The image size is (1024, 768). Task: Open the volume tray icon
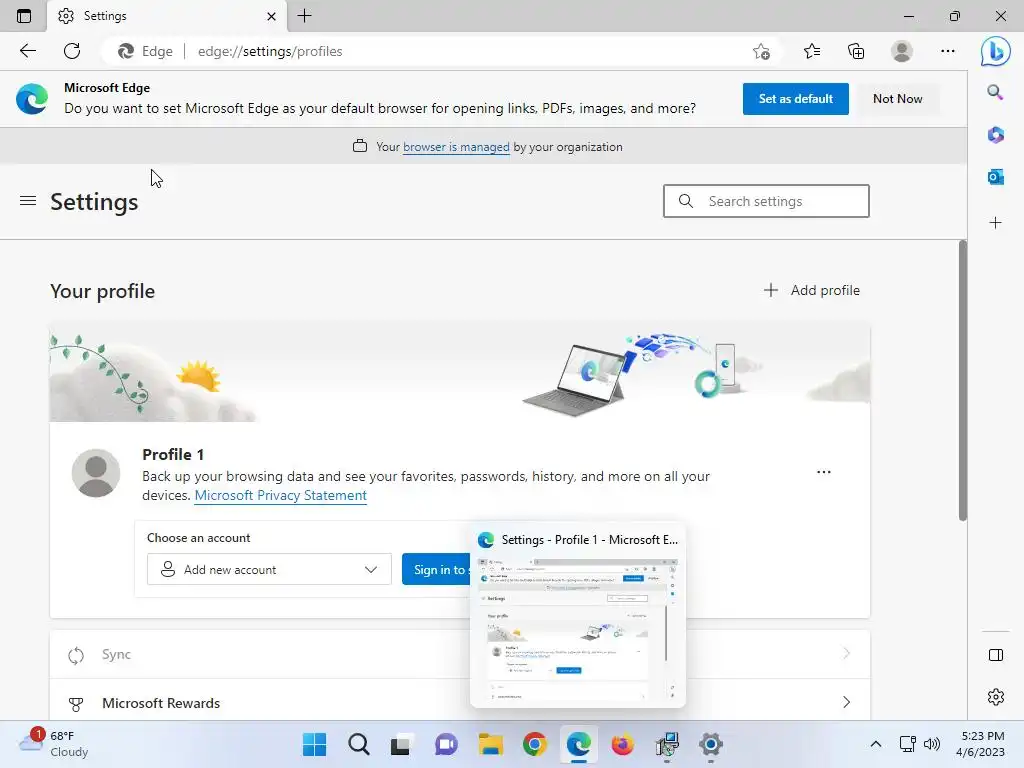point(932,744)
